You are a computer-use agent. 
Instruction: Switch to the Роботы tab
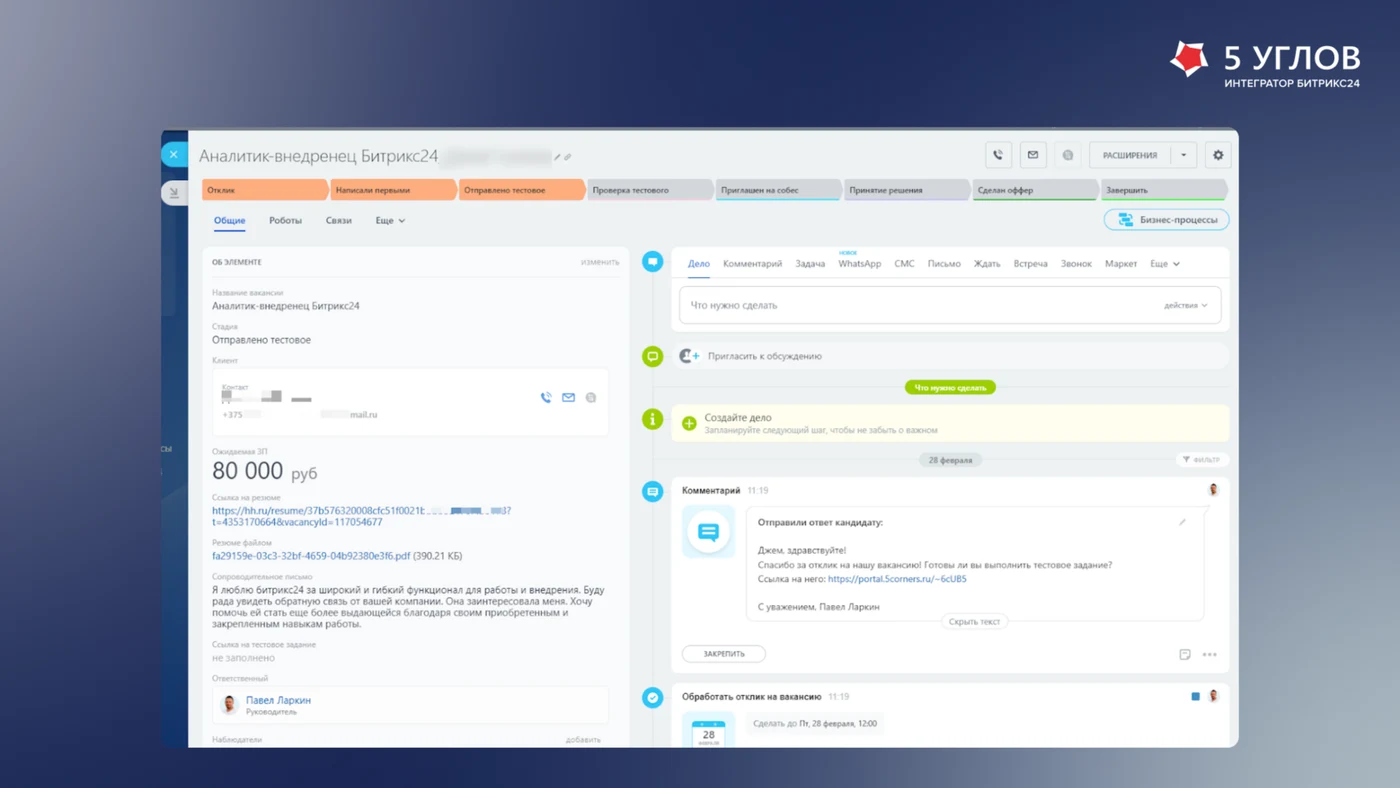[285, 220]
